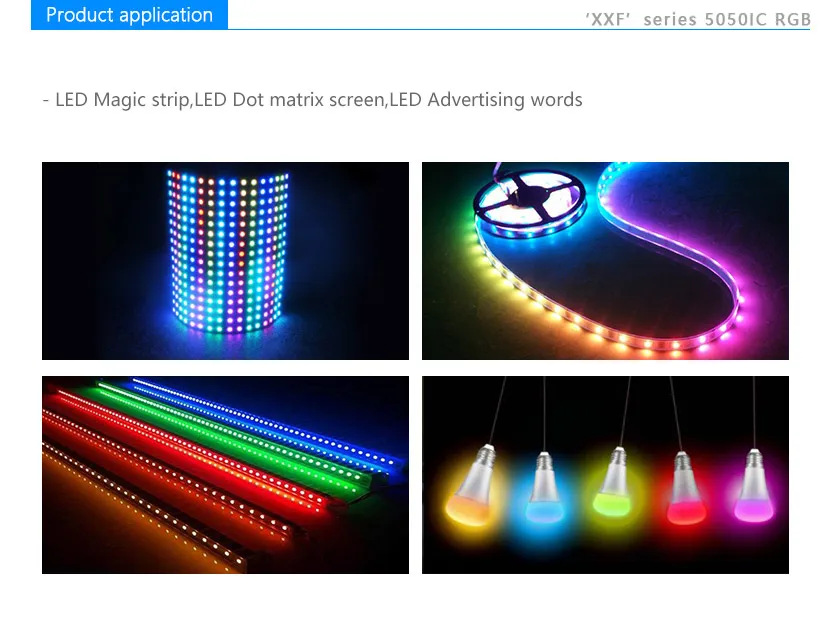Screen dimensions: 830x634
Task: Open the hanging colored bulbs image
Action: click(x=605, y=475)
